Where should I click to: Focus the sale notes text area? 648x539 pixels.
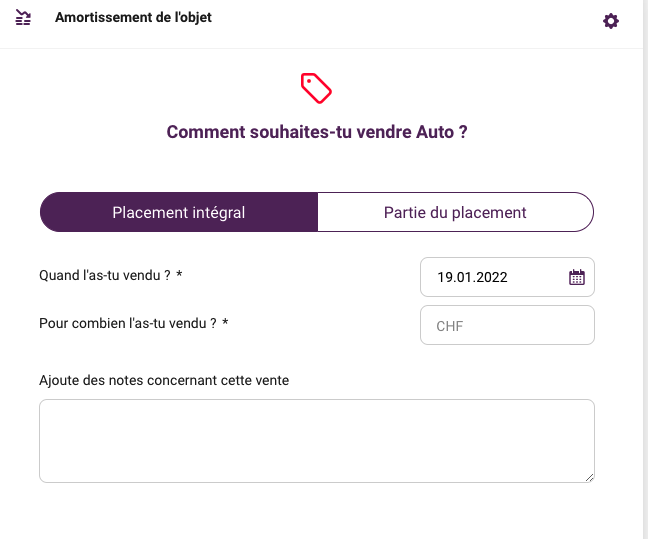pyautogui.click(x=317, y=441)
